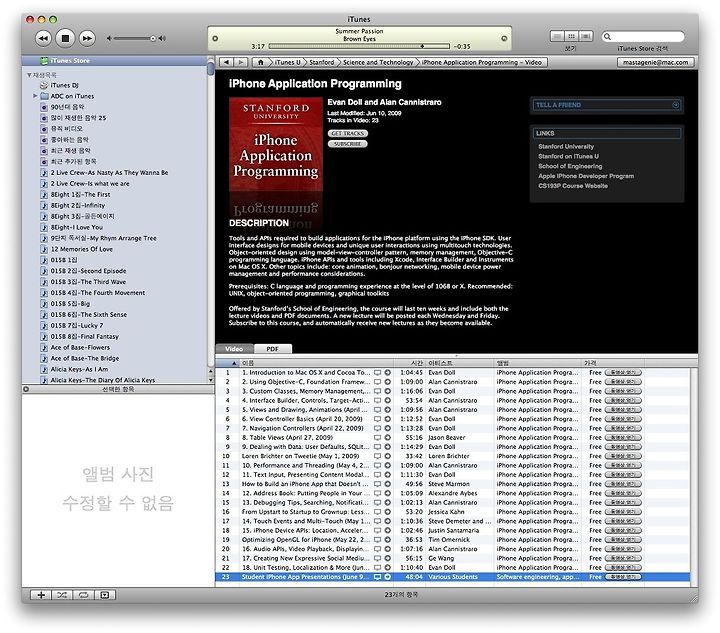Add a new playlist with plus button
Image resolution: width=720 pixels, height=633 pixels.
point(41,595)
